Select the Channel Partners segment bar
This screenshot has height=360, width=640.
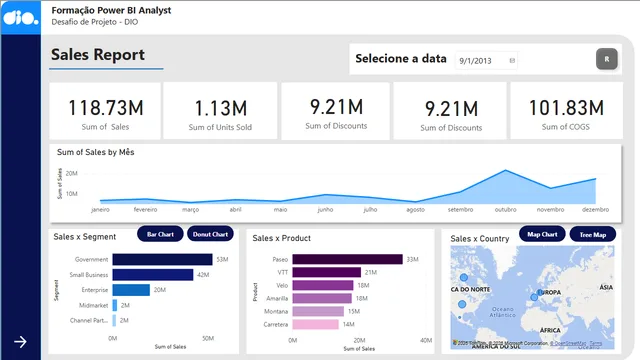114,320
